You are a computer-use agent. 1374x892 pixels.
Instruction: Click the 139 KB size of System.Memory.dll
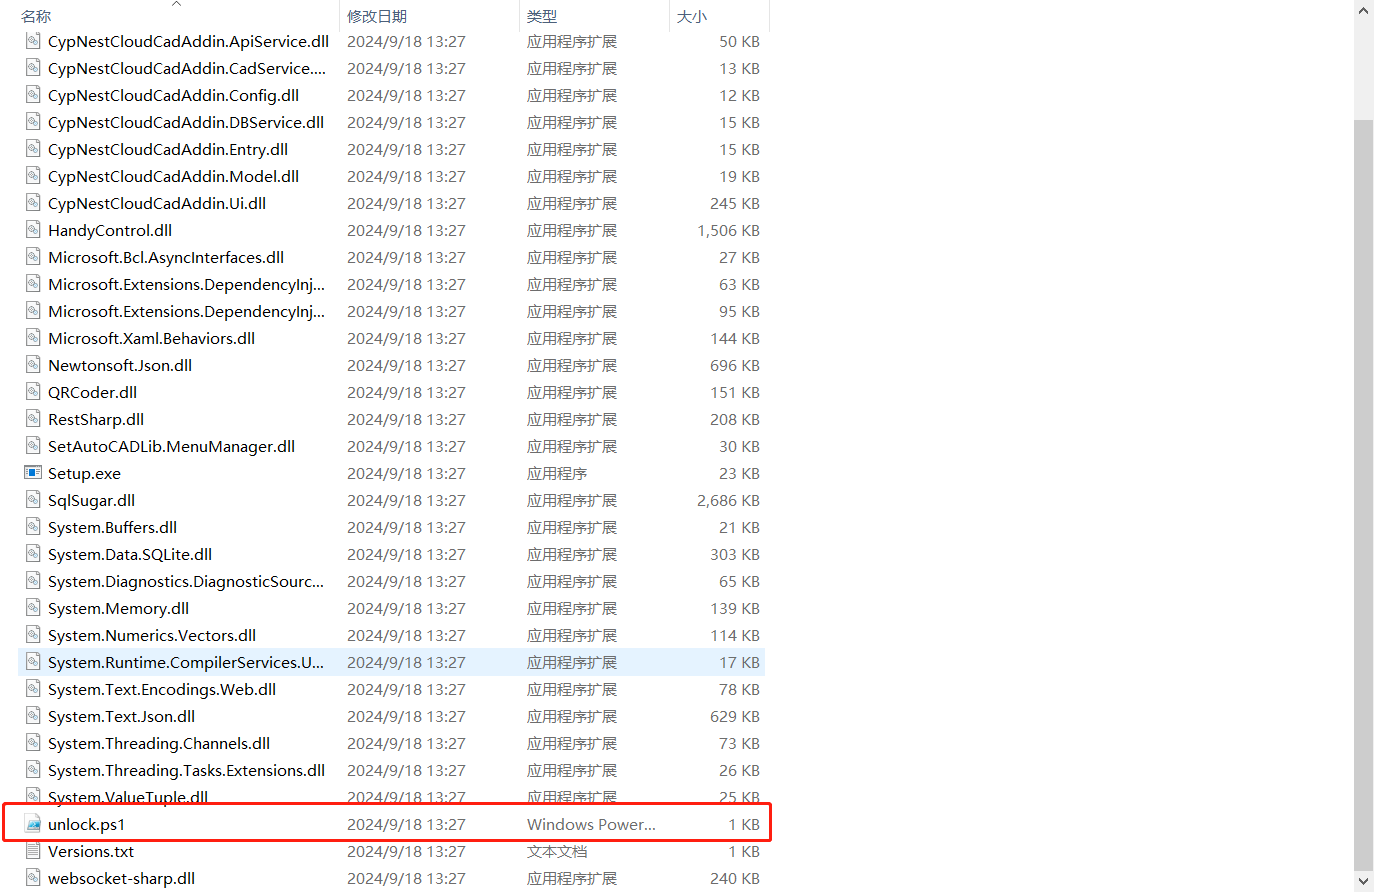point(735,608)
